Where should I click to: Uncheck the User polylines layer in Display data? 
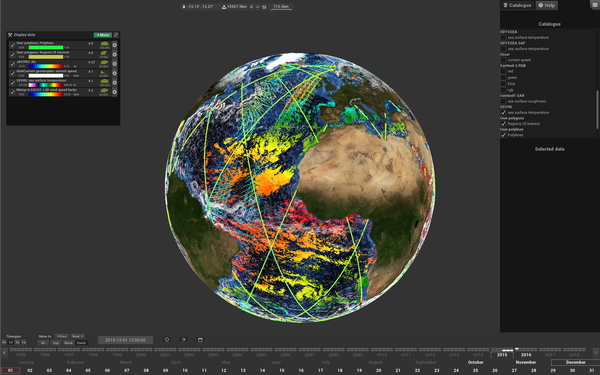point(12,45)
